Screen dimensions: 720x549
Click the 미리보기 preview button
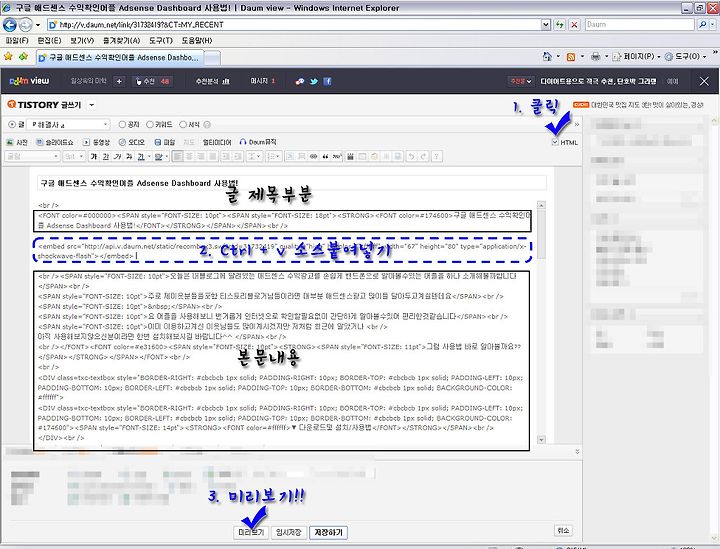point(251,532)
